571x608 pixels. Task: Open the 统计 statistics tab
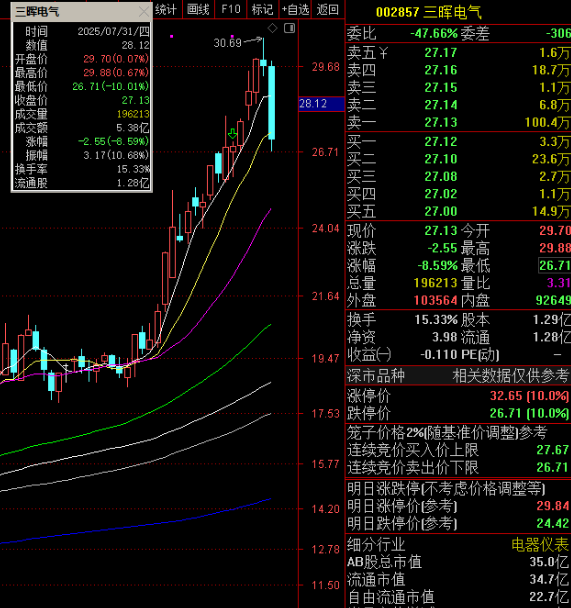coord(166,9)
